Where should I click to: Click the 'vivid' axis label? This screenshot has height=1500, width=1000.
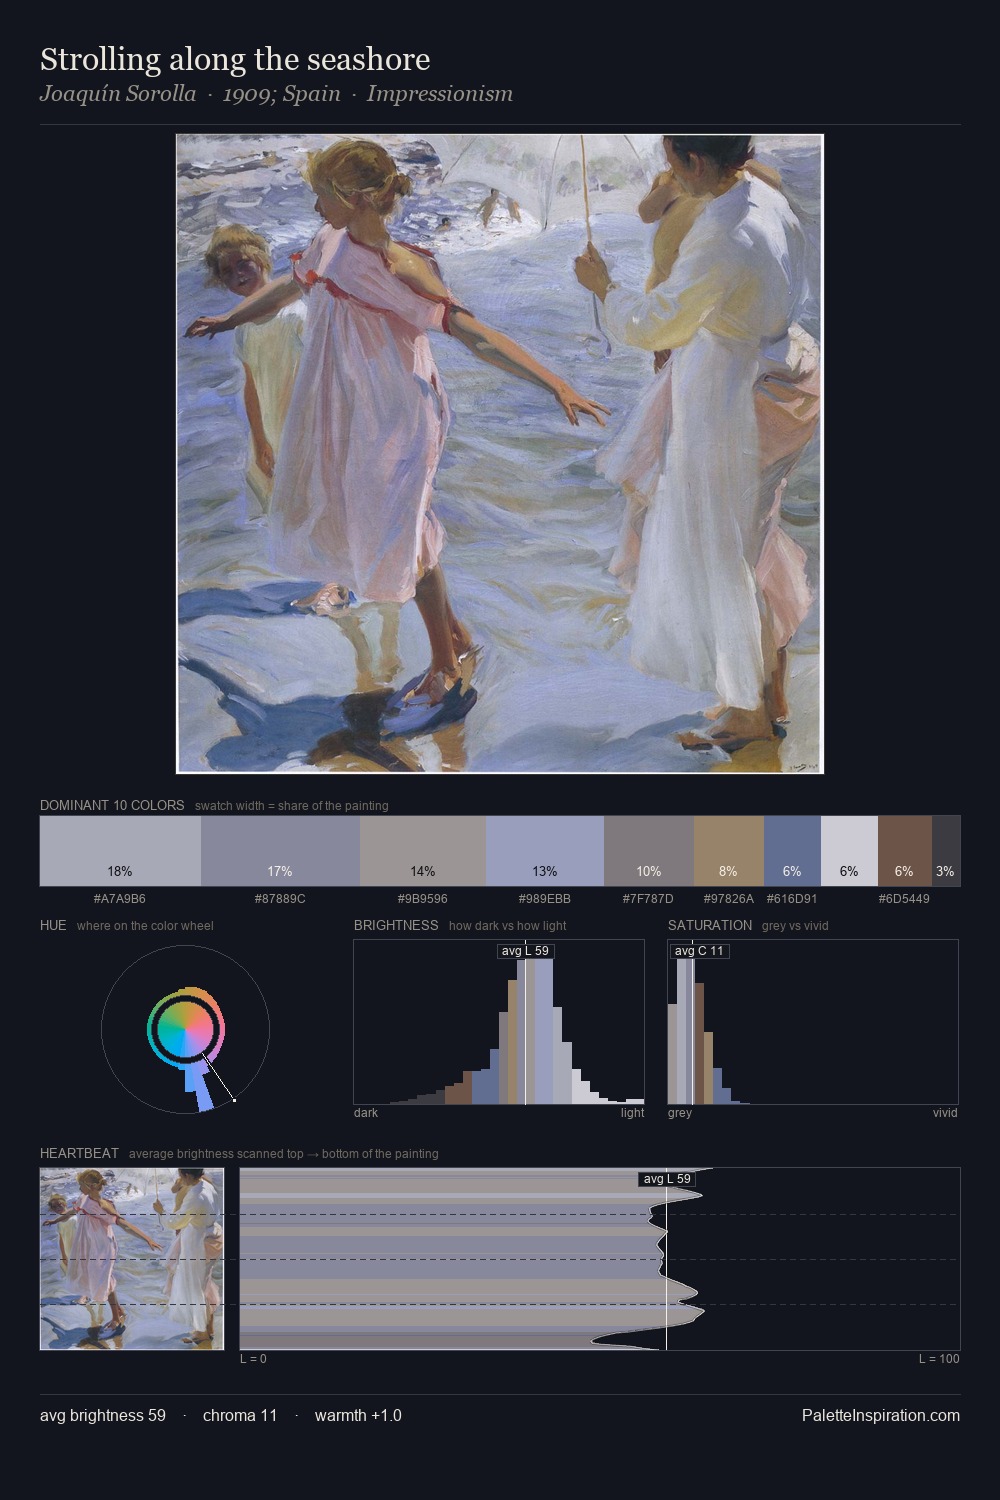(x=945, y=1113)
